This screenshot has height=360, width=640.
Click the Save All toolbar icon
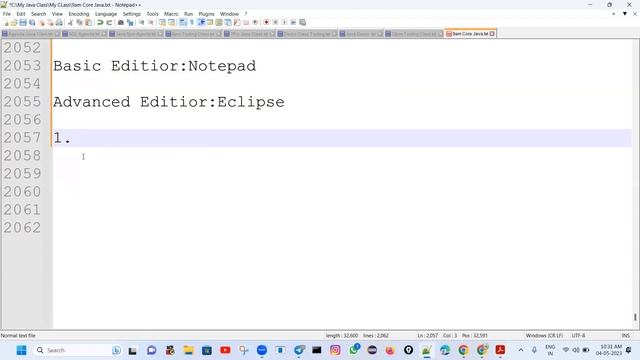click(x=32, y=22)
